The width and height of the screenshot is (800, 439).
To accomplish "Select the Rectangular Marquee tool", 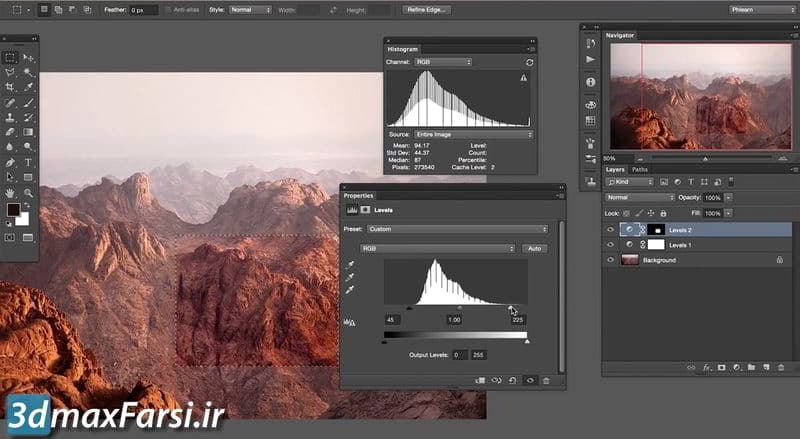I will pos(10,58).
